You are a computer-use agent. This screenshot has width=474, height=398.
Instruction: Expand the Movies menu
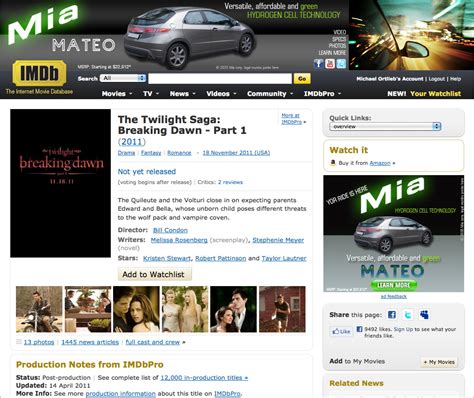(x=117, y=94)
